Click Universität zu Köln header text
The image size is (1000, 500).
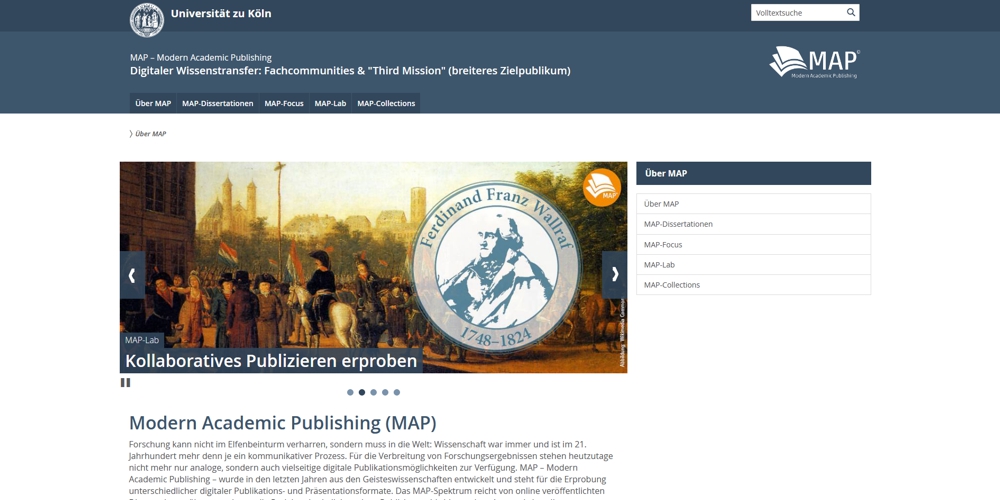pos(221,13)
